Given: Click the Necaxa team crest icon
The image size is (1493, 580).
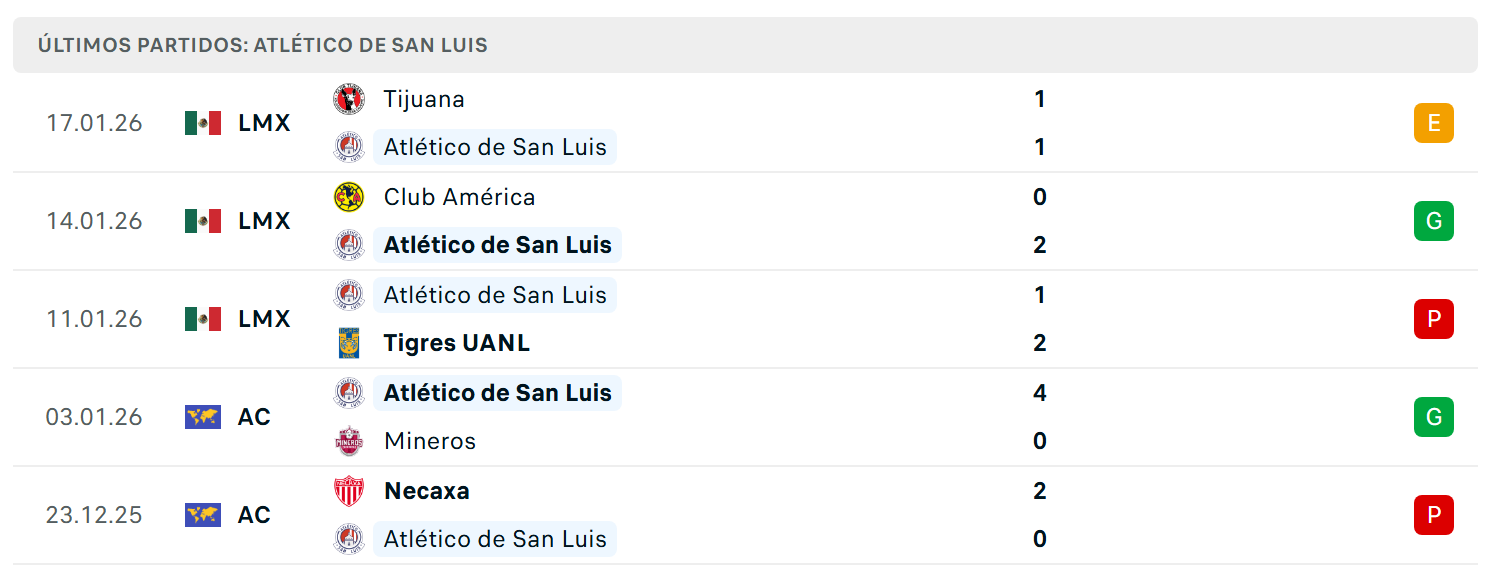Looking at the screenshot, I should [x=349, y=491].
